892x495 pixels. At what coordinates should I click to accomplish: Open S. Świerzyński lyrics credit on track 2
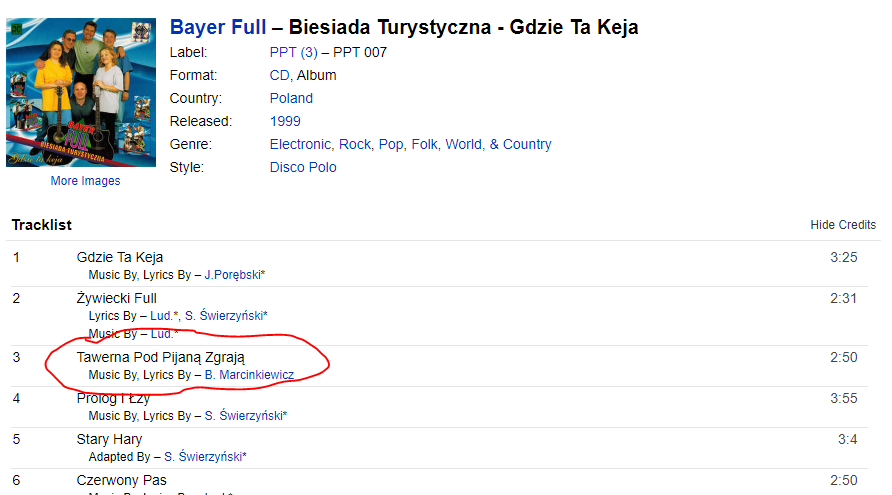(x=224, y=316)
